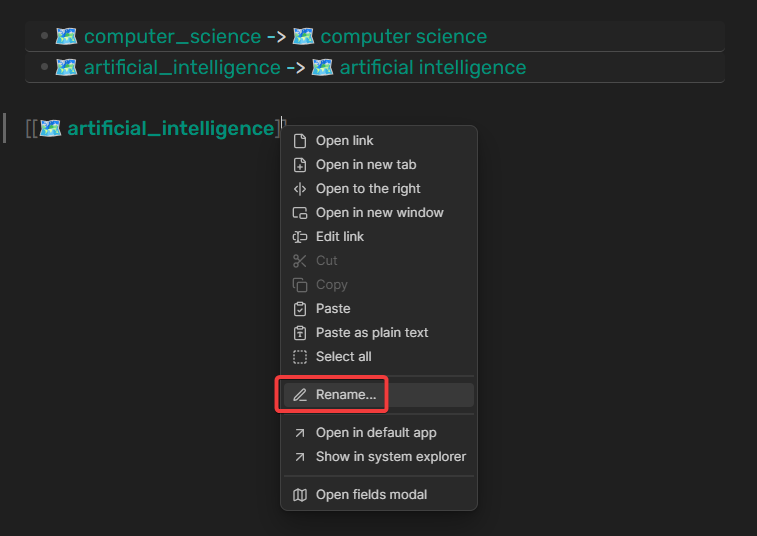Follow the artificial intelligence link with space
Viewport: 757px width, 536px height.
(x=432, y=68)
